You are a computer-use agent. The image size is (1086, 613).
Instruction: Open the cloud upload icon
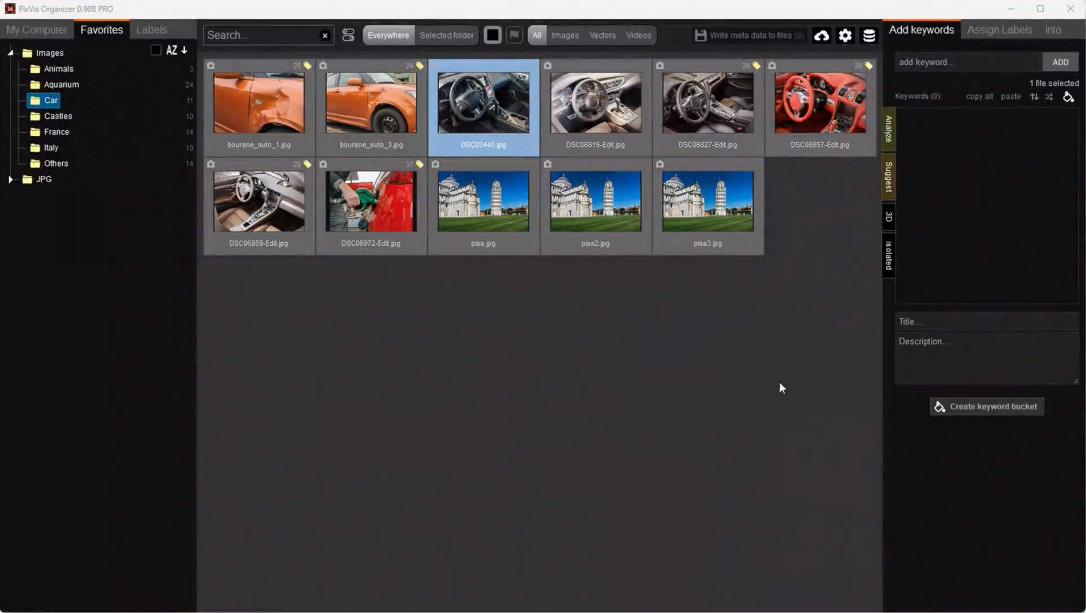[x=821, y=35]
